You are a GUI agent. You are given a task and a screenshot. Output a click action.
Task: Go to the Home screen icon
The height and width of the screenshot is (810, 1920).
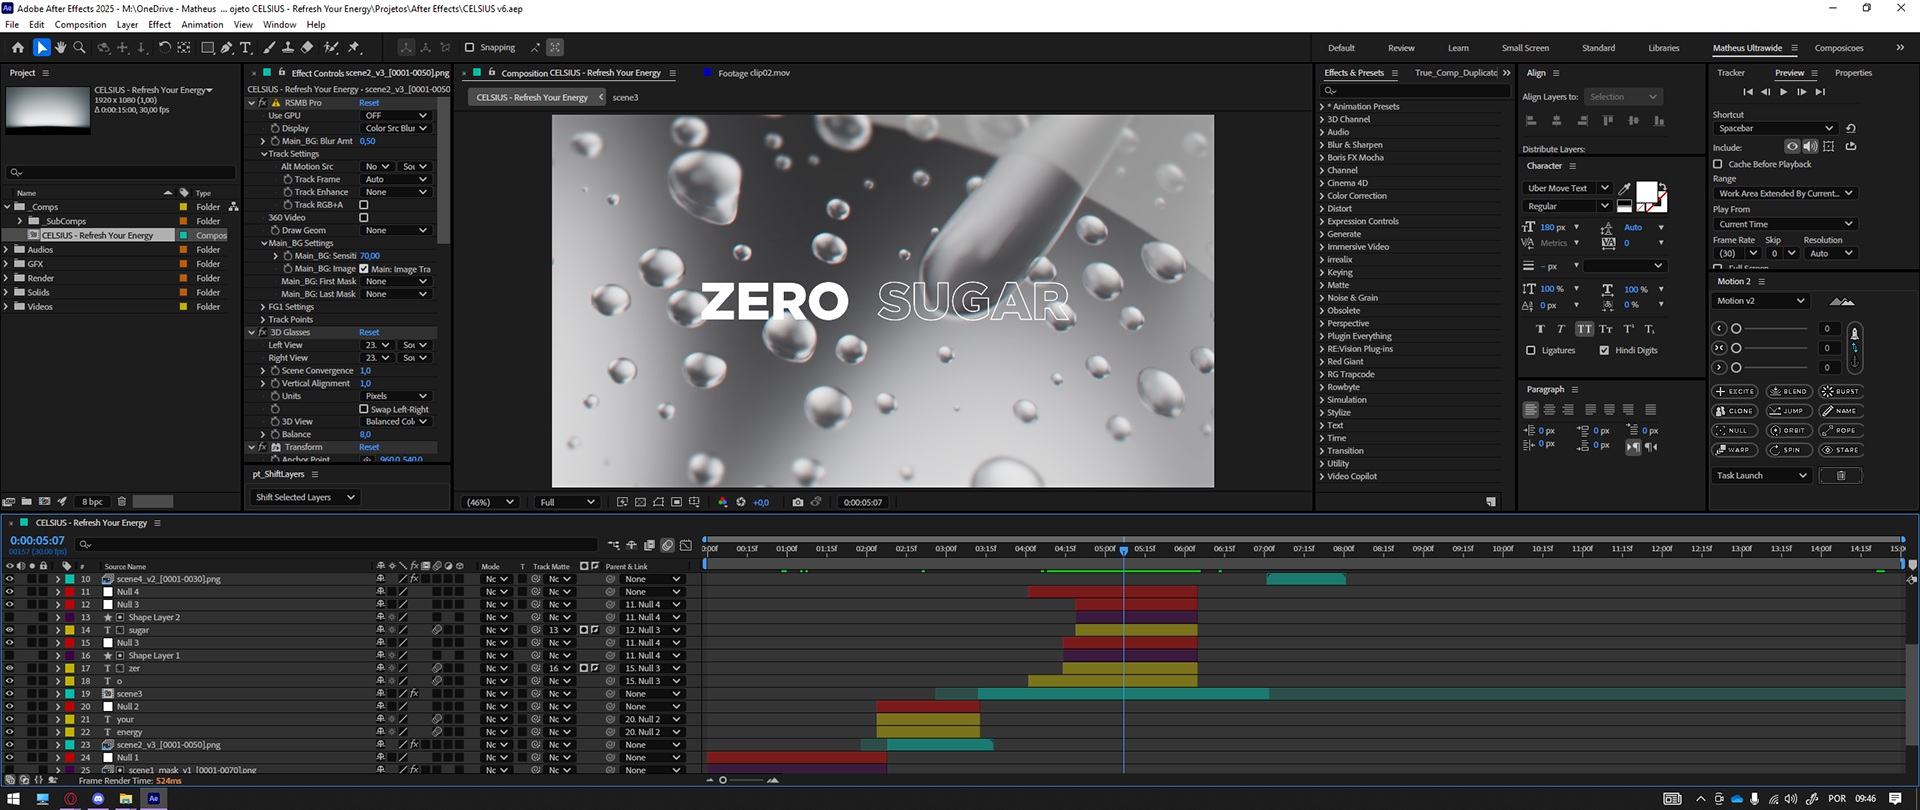(17, 47)
